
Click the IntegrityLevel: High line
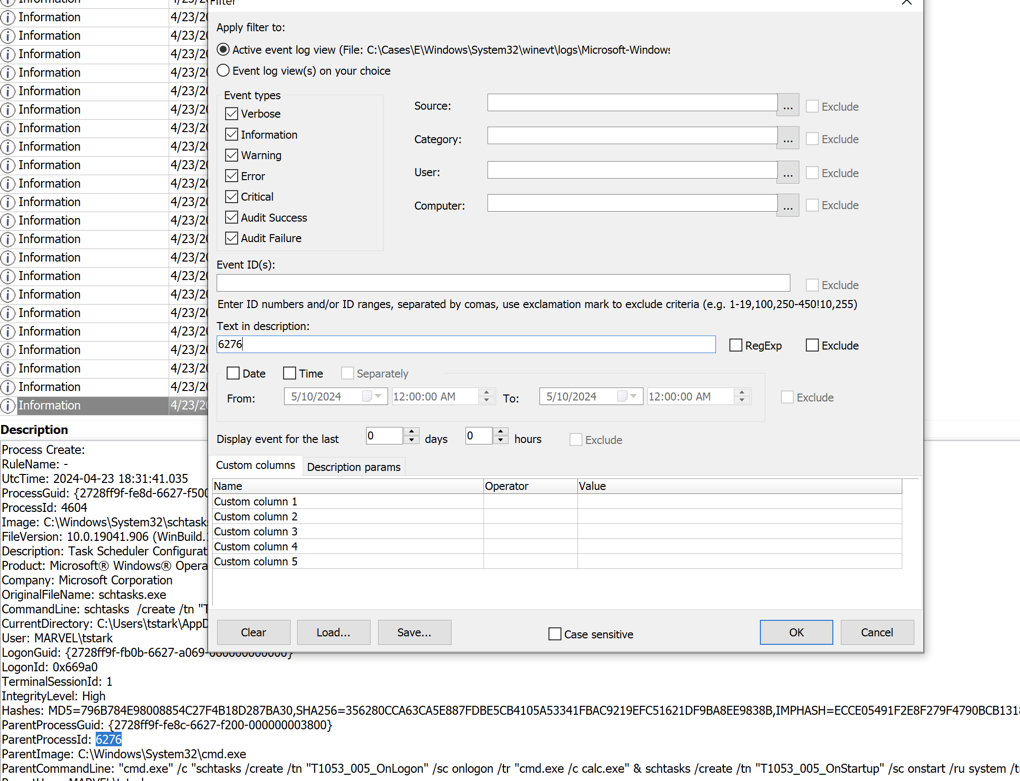(53, 696)
